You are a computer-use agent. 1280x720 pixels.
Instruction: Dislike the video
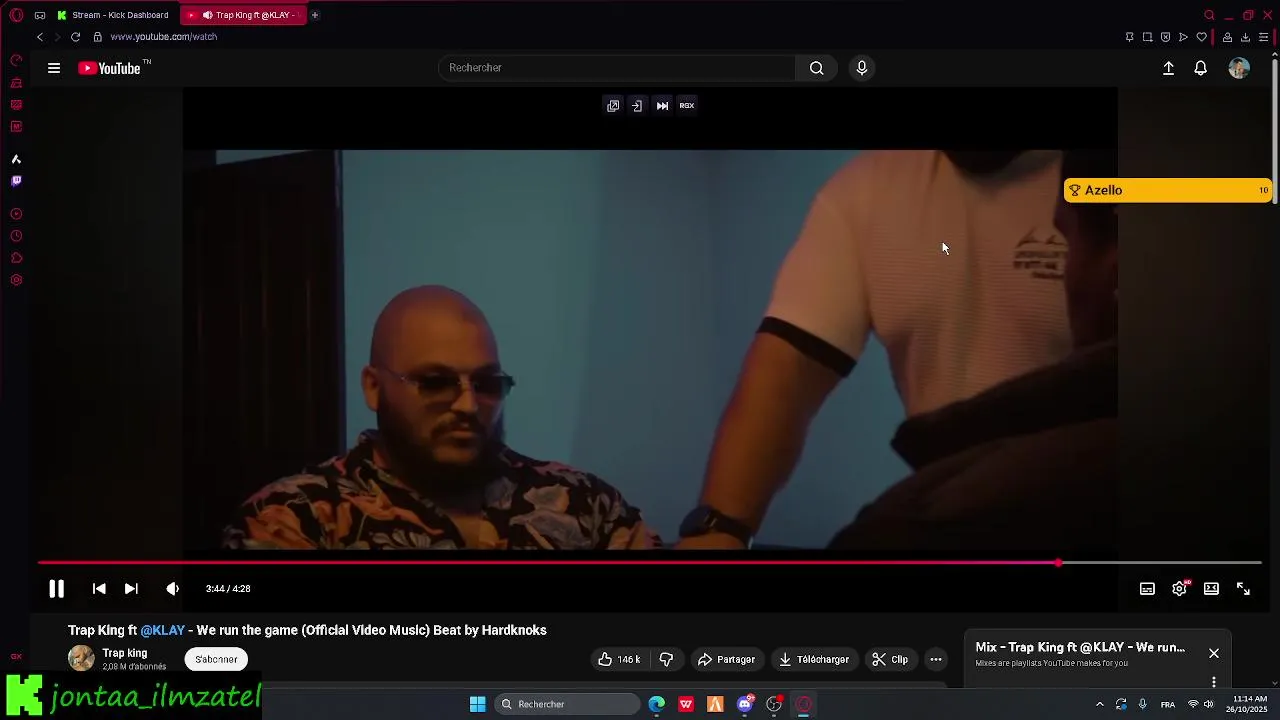click(x=666, y=660)
